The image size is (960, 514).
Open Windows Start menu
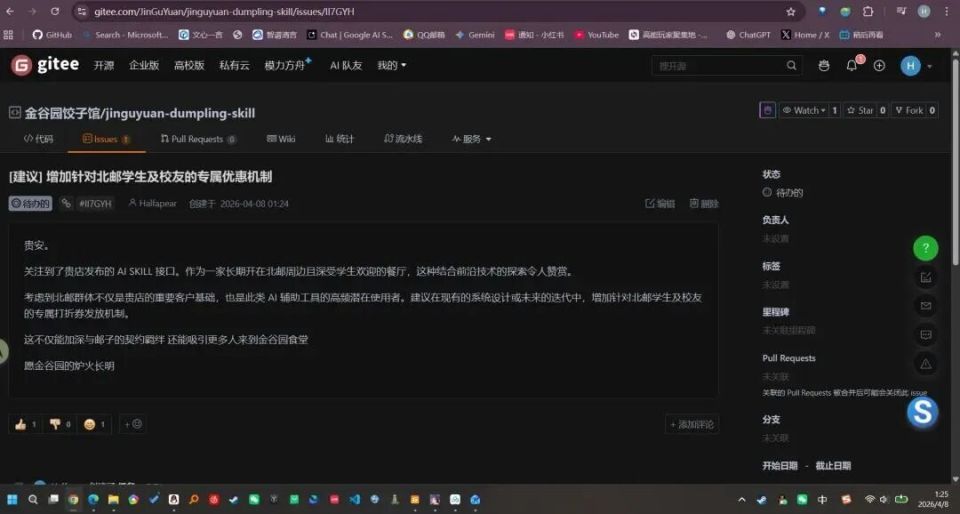tap(12, 499)
